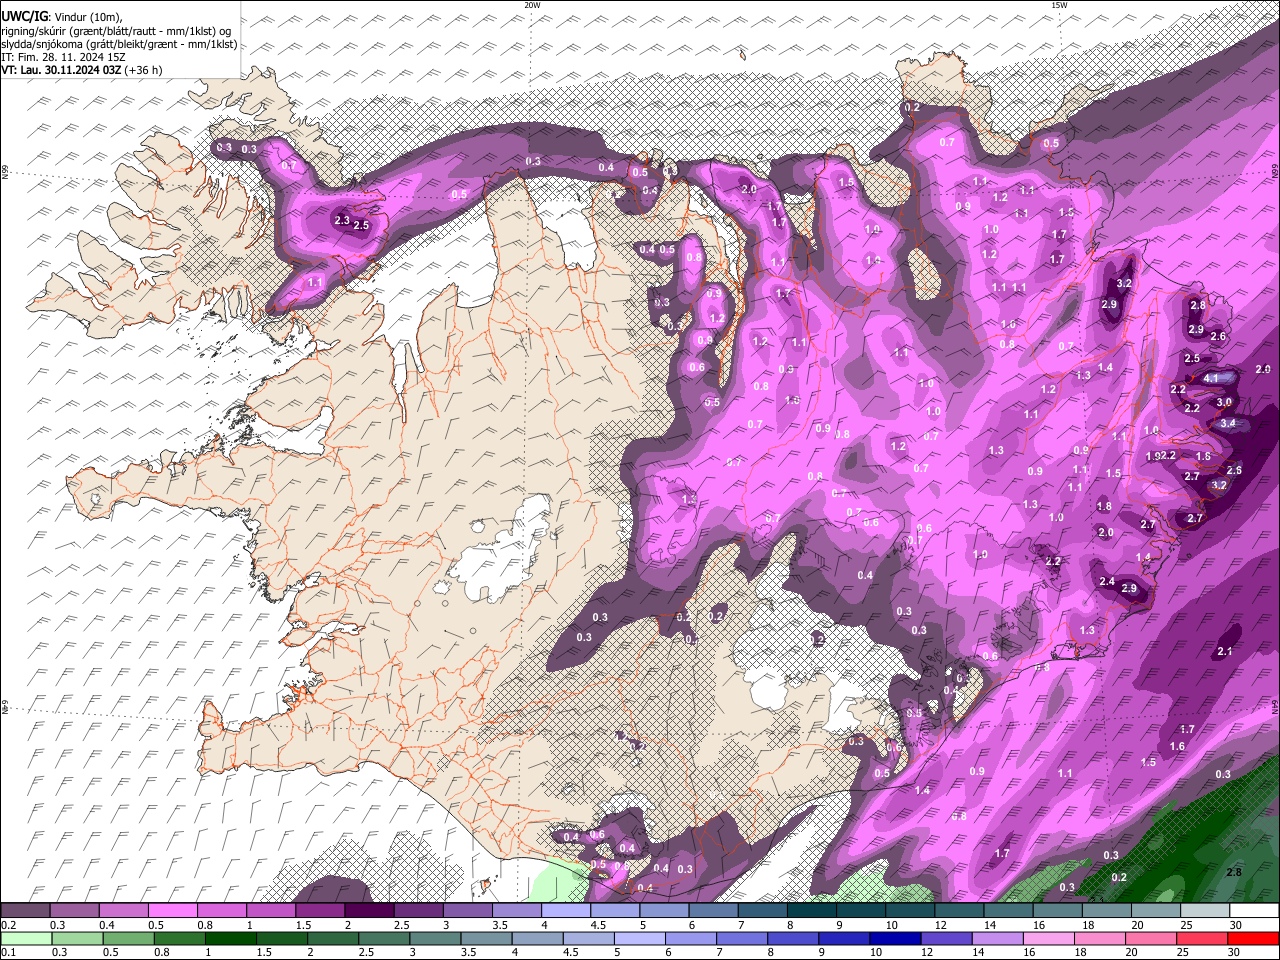The height and width of the screenshot is (960, 1280).
Task: Pick the 2.5 grey-green swatch in lower legend
Action: [383, 939]
